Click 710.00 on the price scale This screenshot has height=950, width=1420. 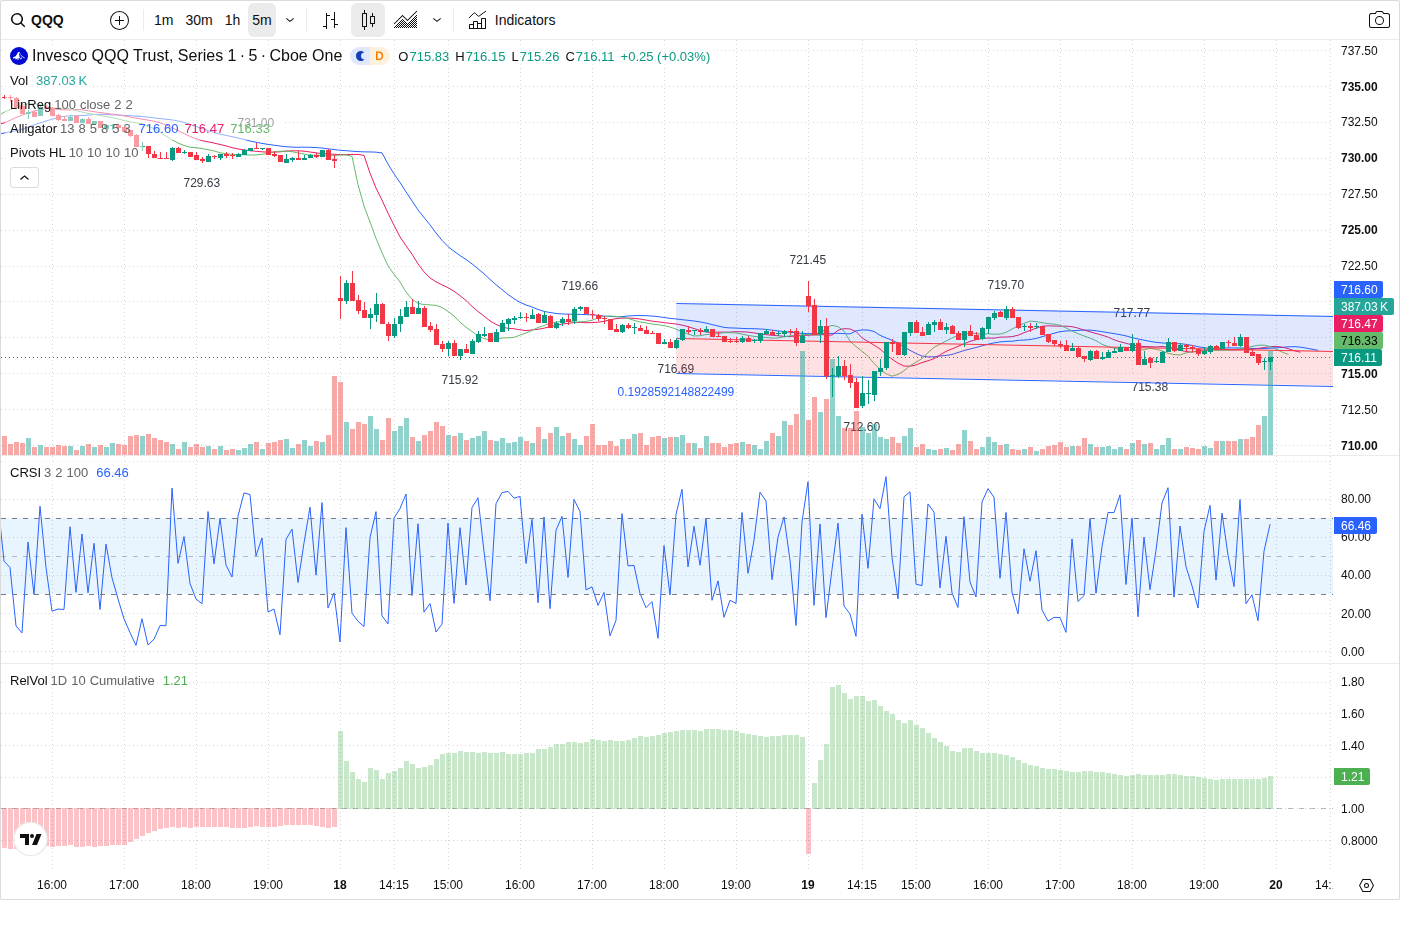1359,446
